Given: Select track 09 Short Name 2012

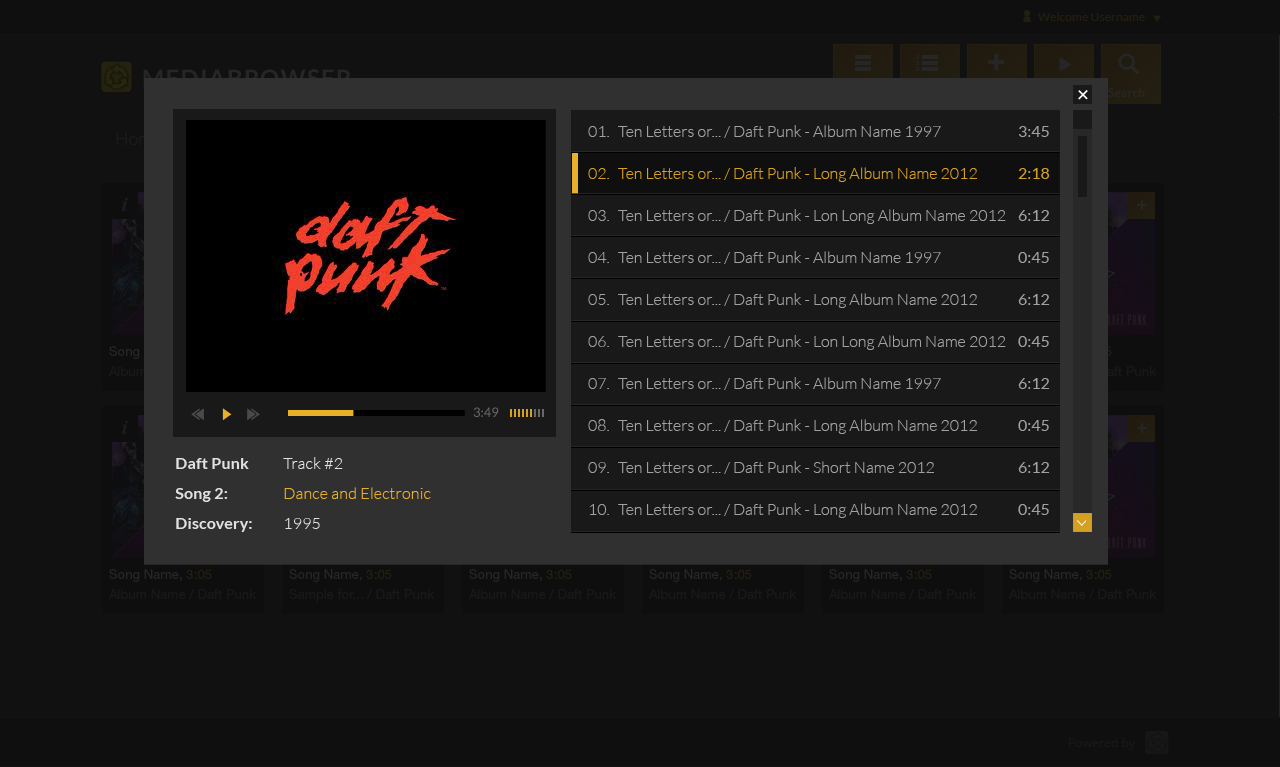Looking at the screenshot, I should tap(815, 467).
